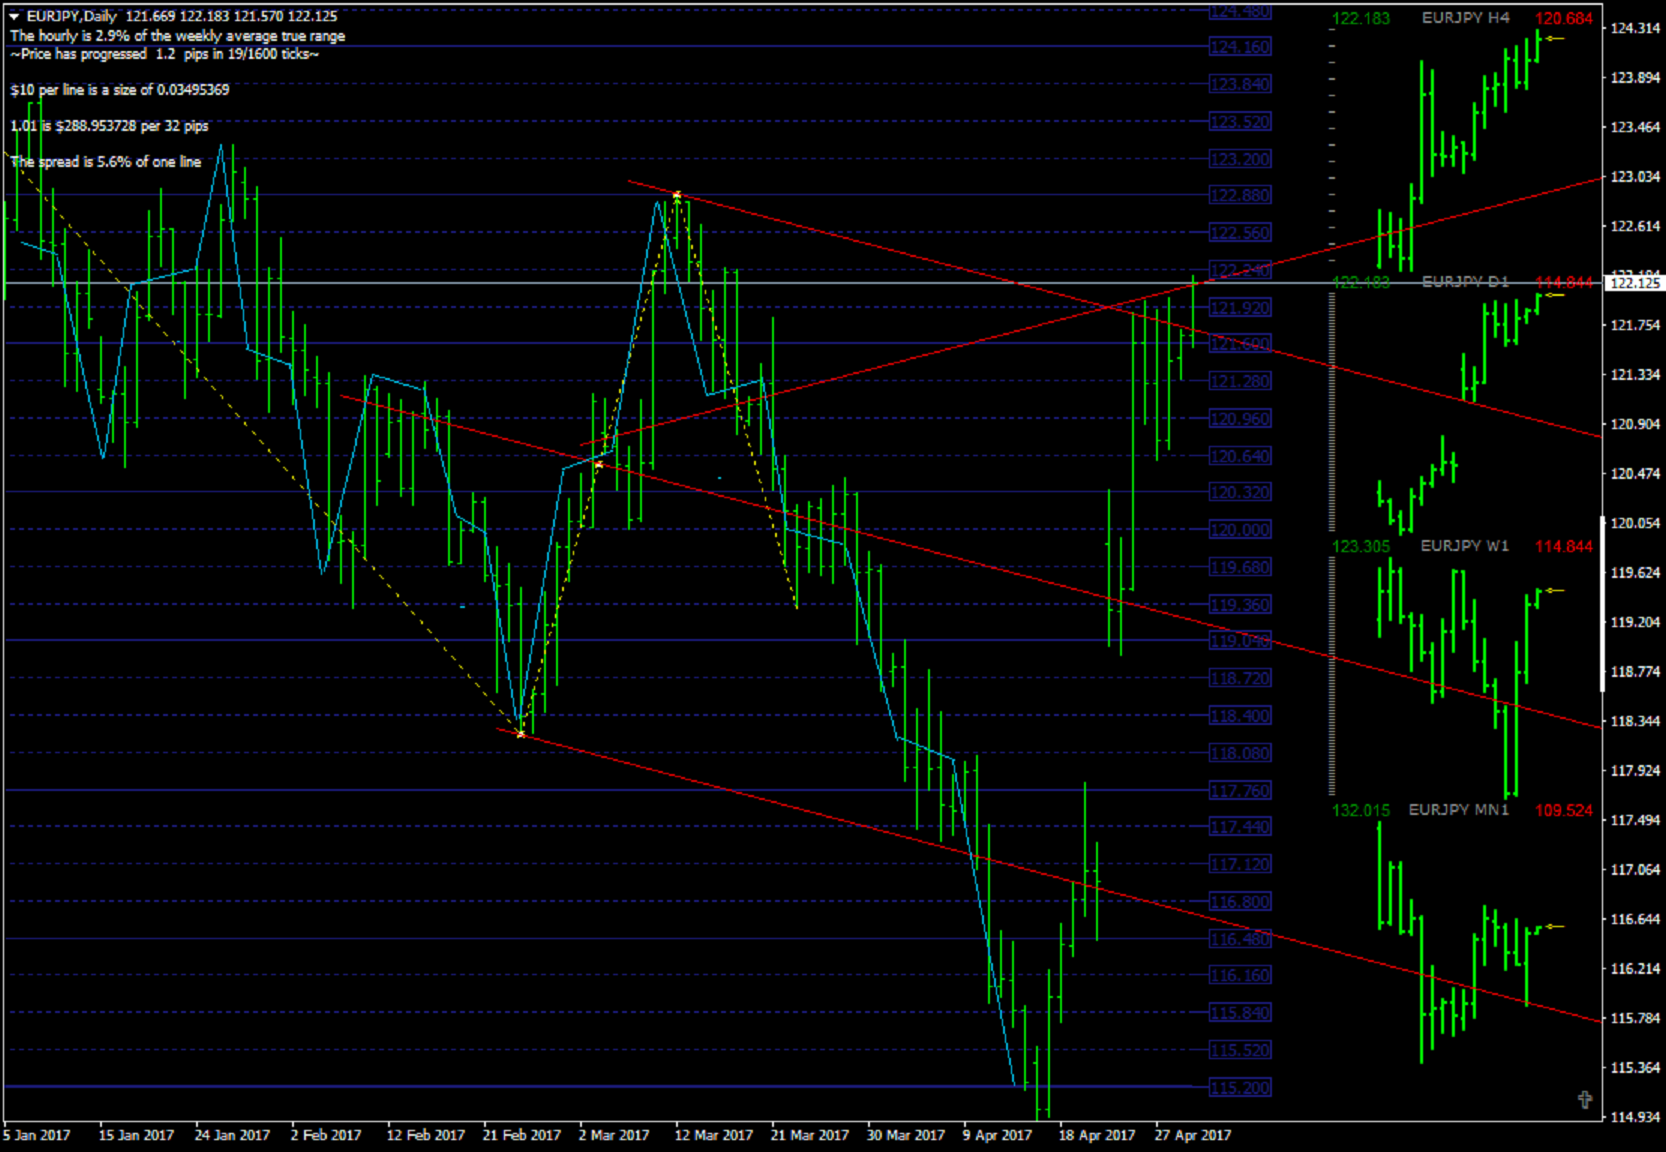Click the 115.200 grid level label

coord(1240,1087)
